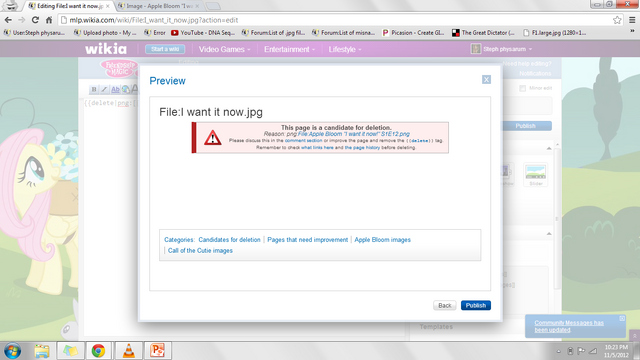Open the Windows Start menu
This screenshot has width=640, height=360.
pos(13,351)
